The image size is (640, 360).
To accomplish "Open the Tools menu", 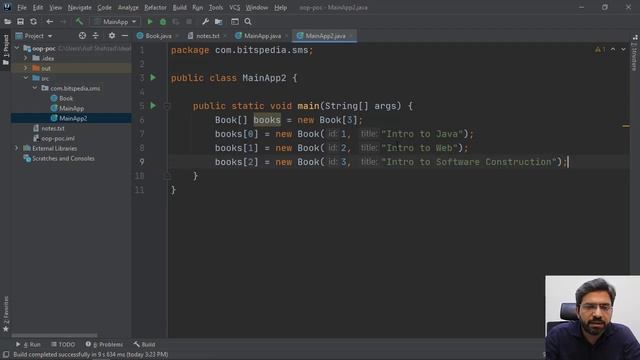I will tap(216, 7).
